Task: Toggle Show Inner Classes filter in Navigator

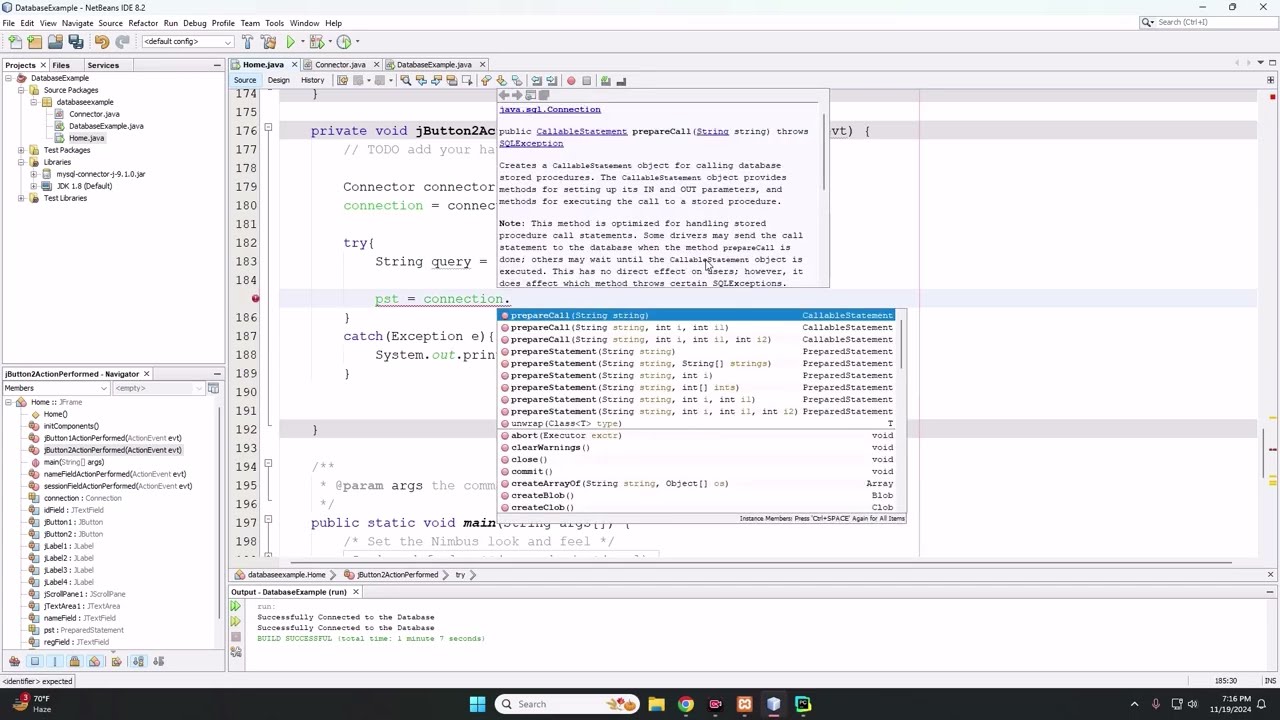Action: pyautogui.click(x=95, y=661)
